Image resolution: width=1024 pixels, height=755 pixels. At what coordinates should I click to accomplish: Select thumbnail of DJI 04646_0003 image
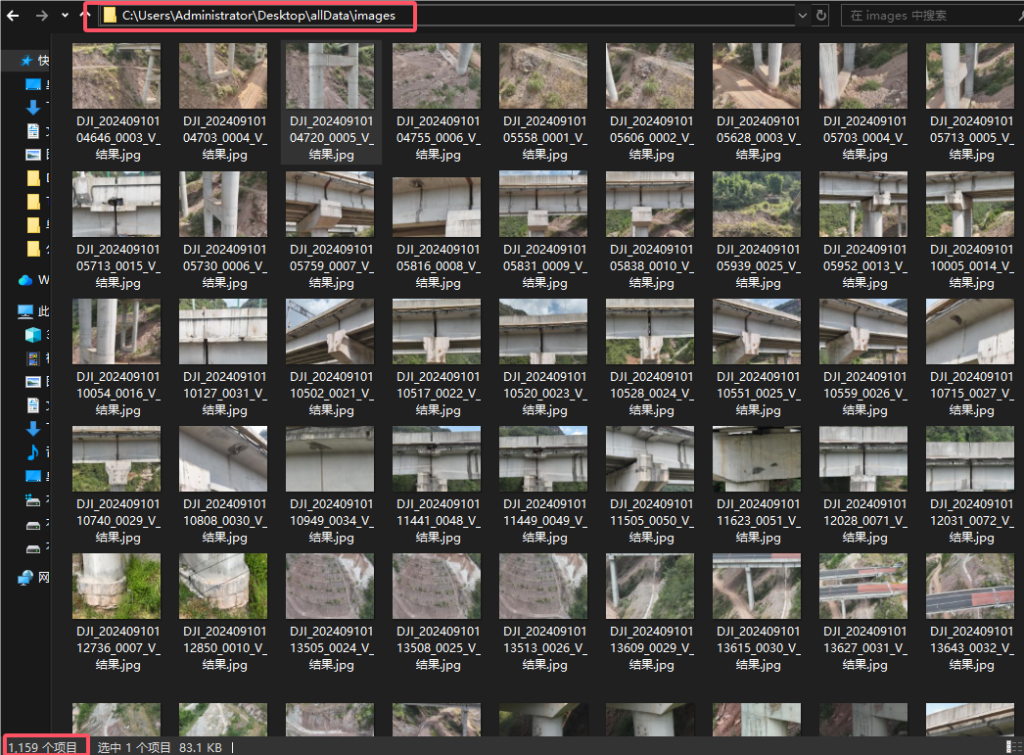[x=116, y=76]
